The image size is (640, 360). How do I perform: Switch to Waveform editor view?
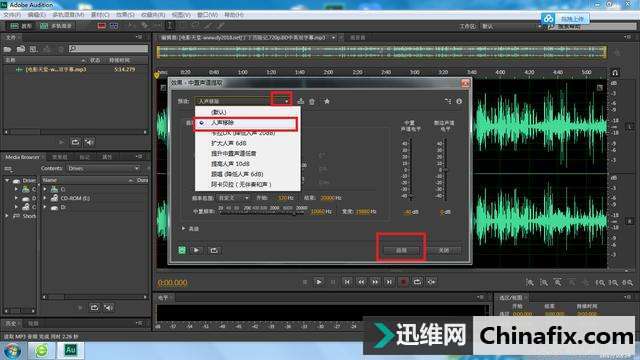(x=21, y=26)
